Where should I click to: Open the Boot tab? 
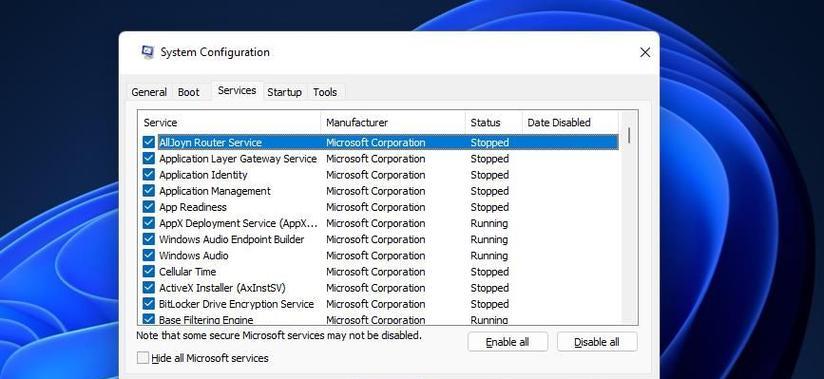click(x=188, y=92)
